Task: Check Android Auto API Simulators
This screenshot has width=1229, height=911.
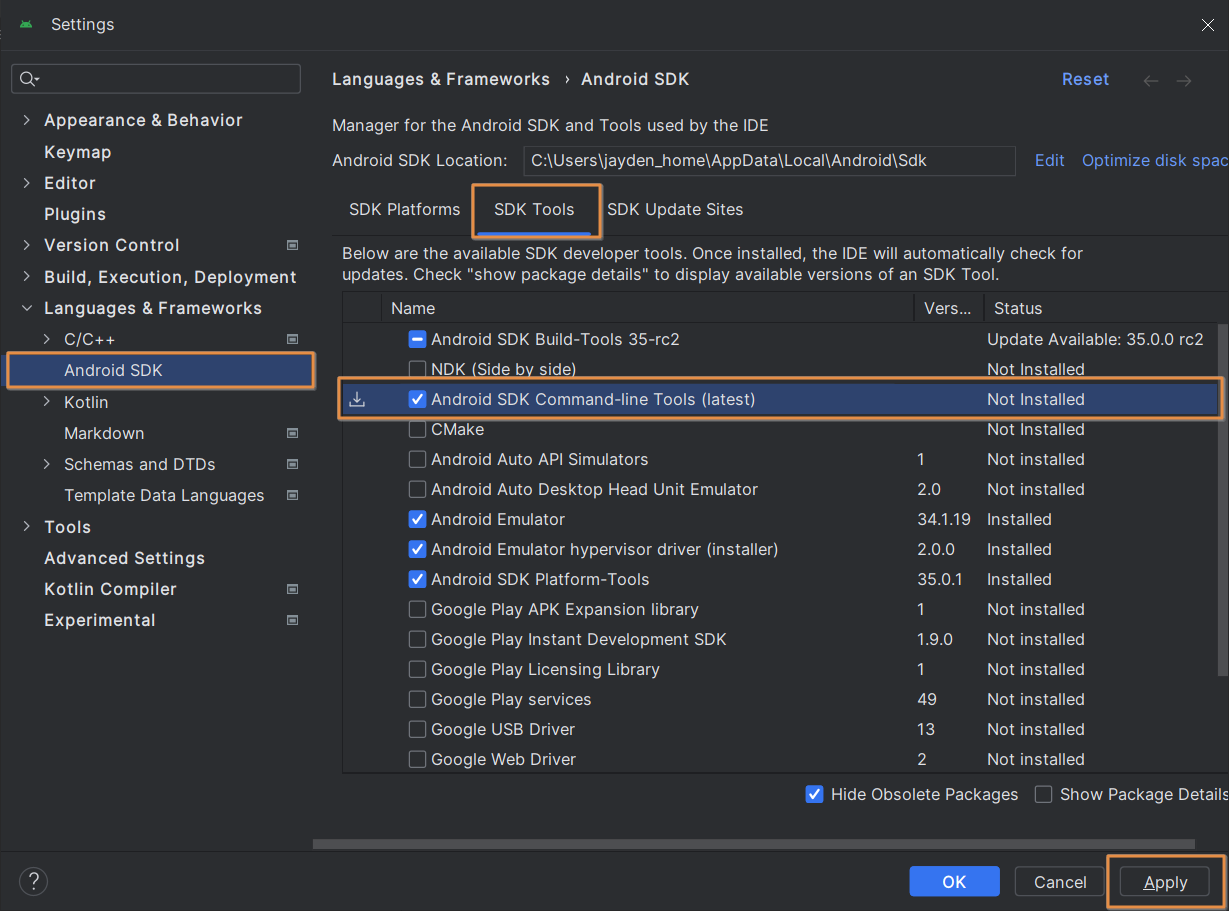Action: click(418, 459)
